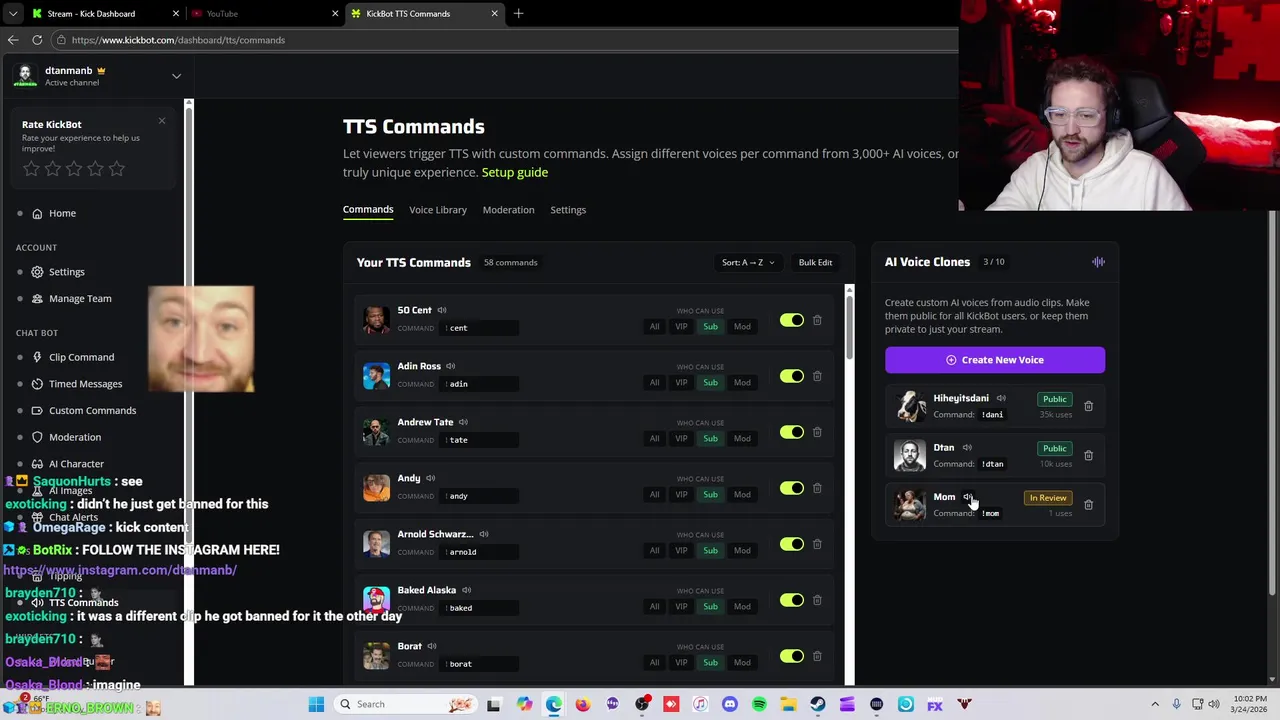The image size is (1280, 720).
Task: Close the Rate KickBot card
Action: tap(161, 121)
